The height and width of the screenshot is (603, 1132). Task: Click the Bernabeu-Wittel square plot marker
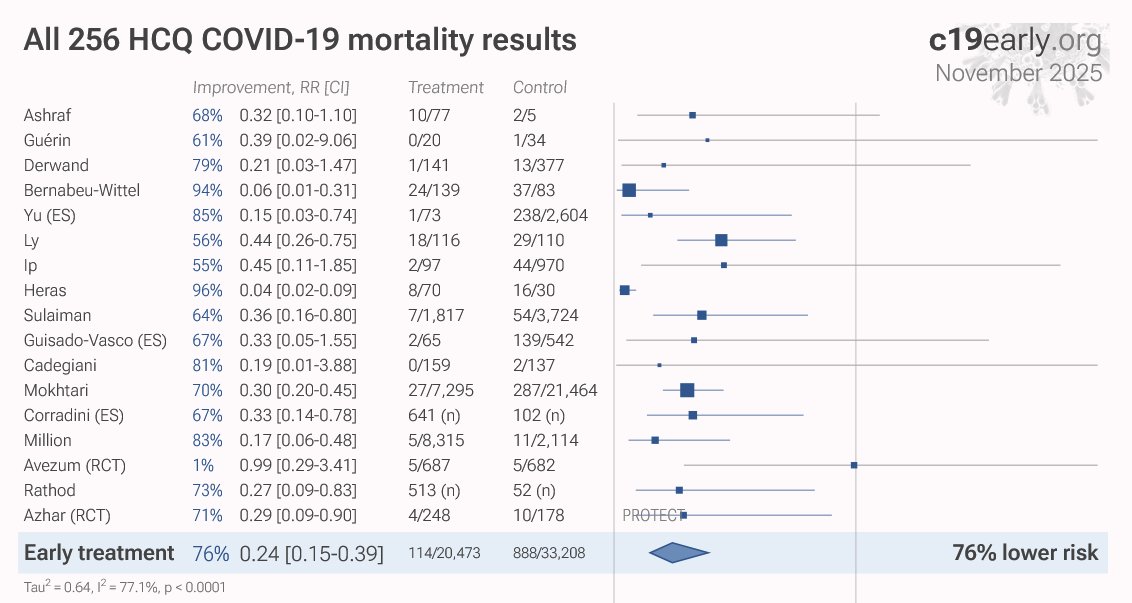(x=629, y=190)
